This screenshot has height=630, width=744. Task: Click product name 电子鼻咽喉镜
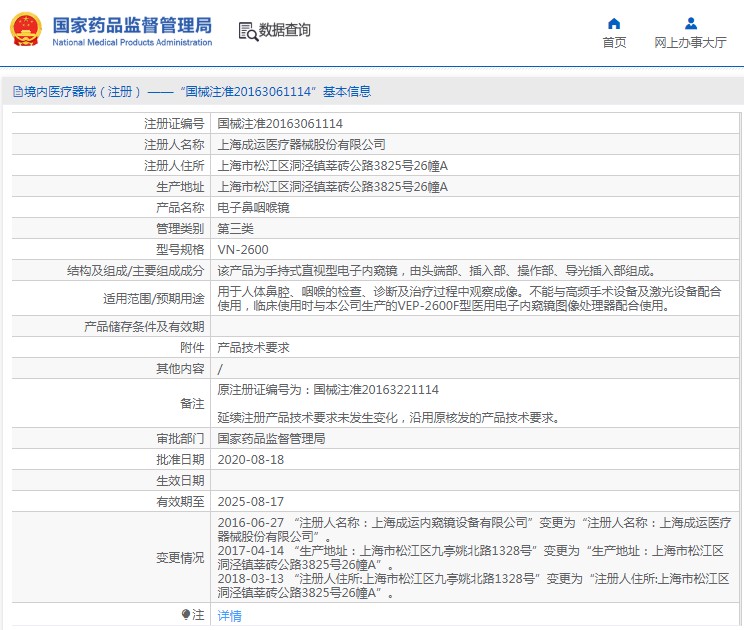[253, 208]
